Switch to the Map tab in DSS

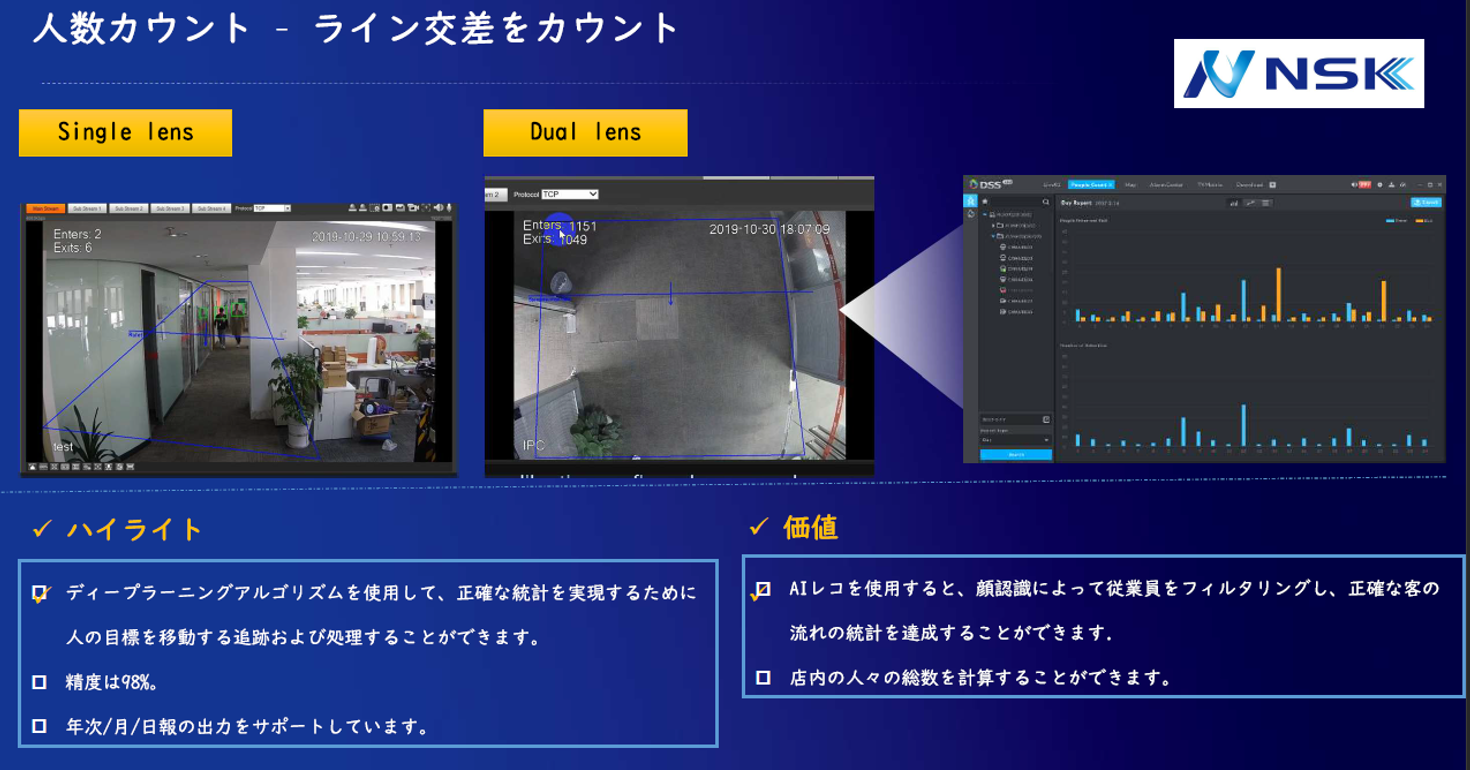point(1130,185)
